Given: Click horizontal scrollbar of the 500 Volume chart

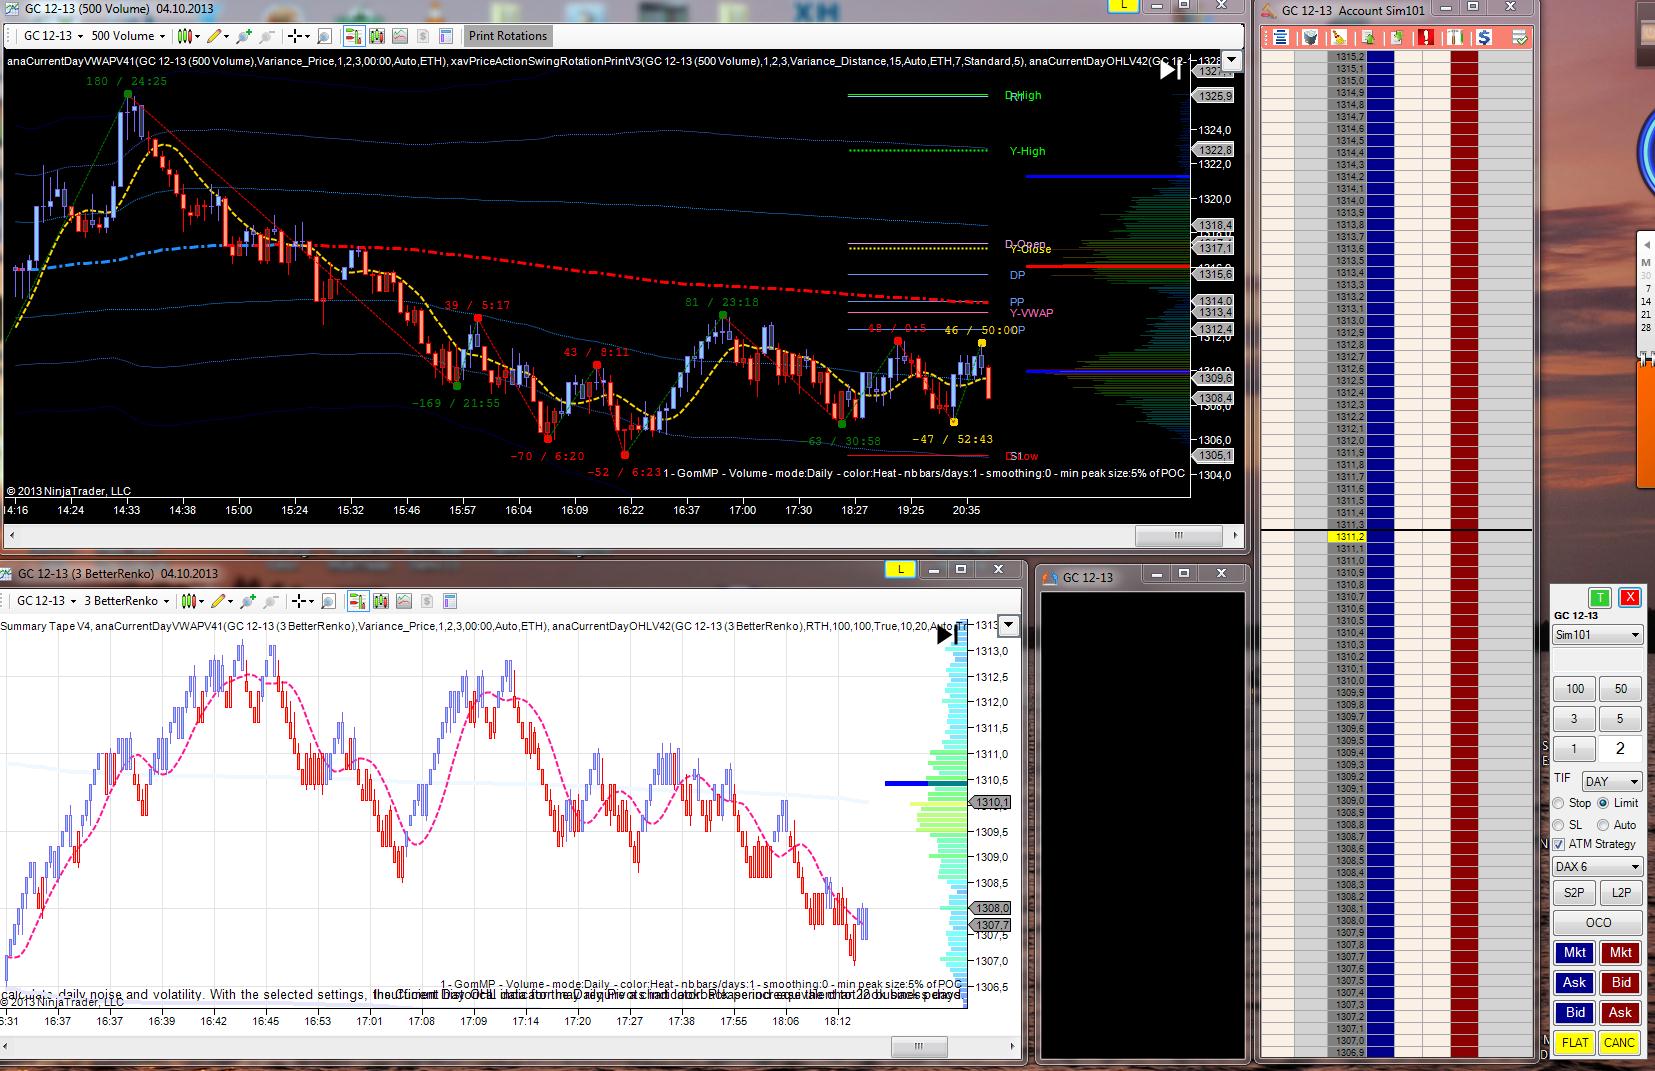Looking at the screenshot, I should pos(623,535).
